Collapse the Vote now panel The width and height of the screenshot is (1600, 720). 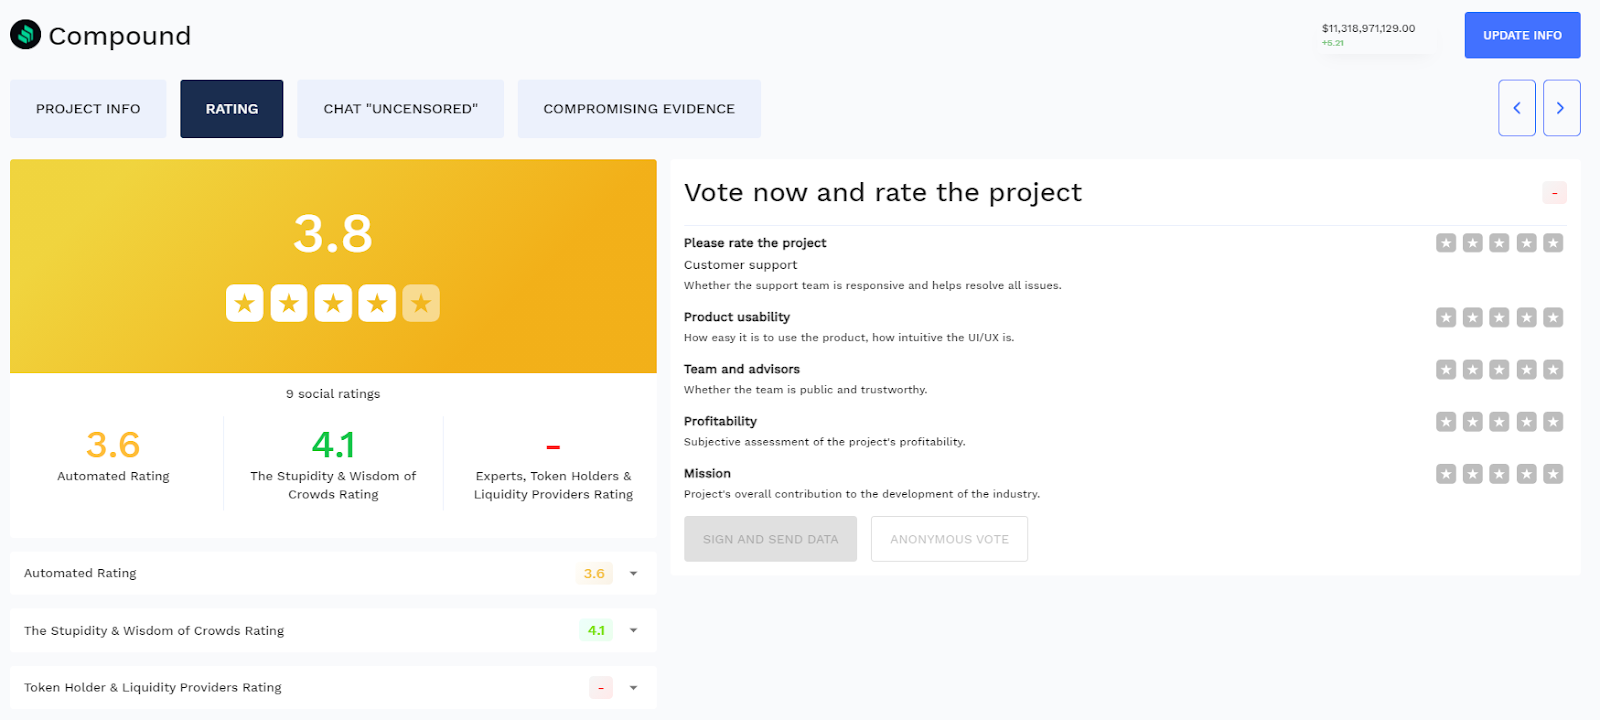click(x=1554, y=193)
